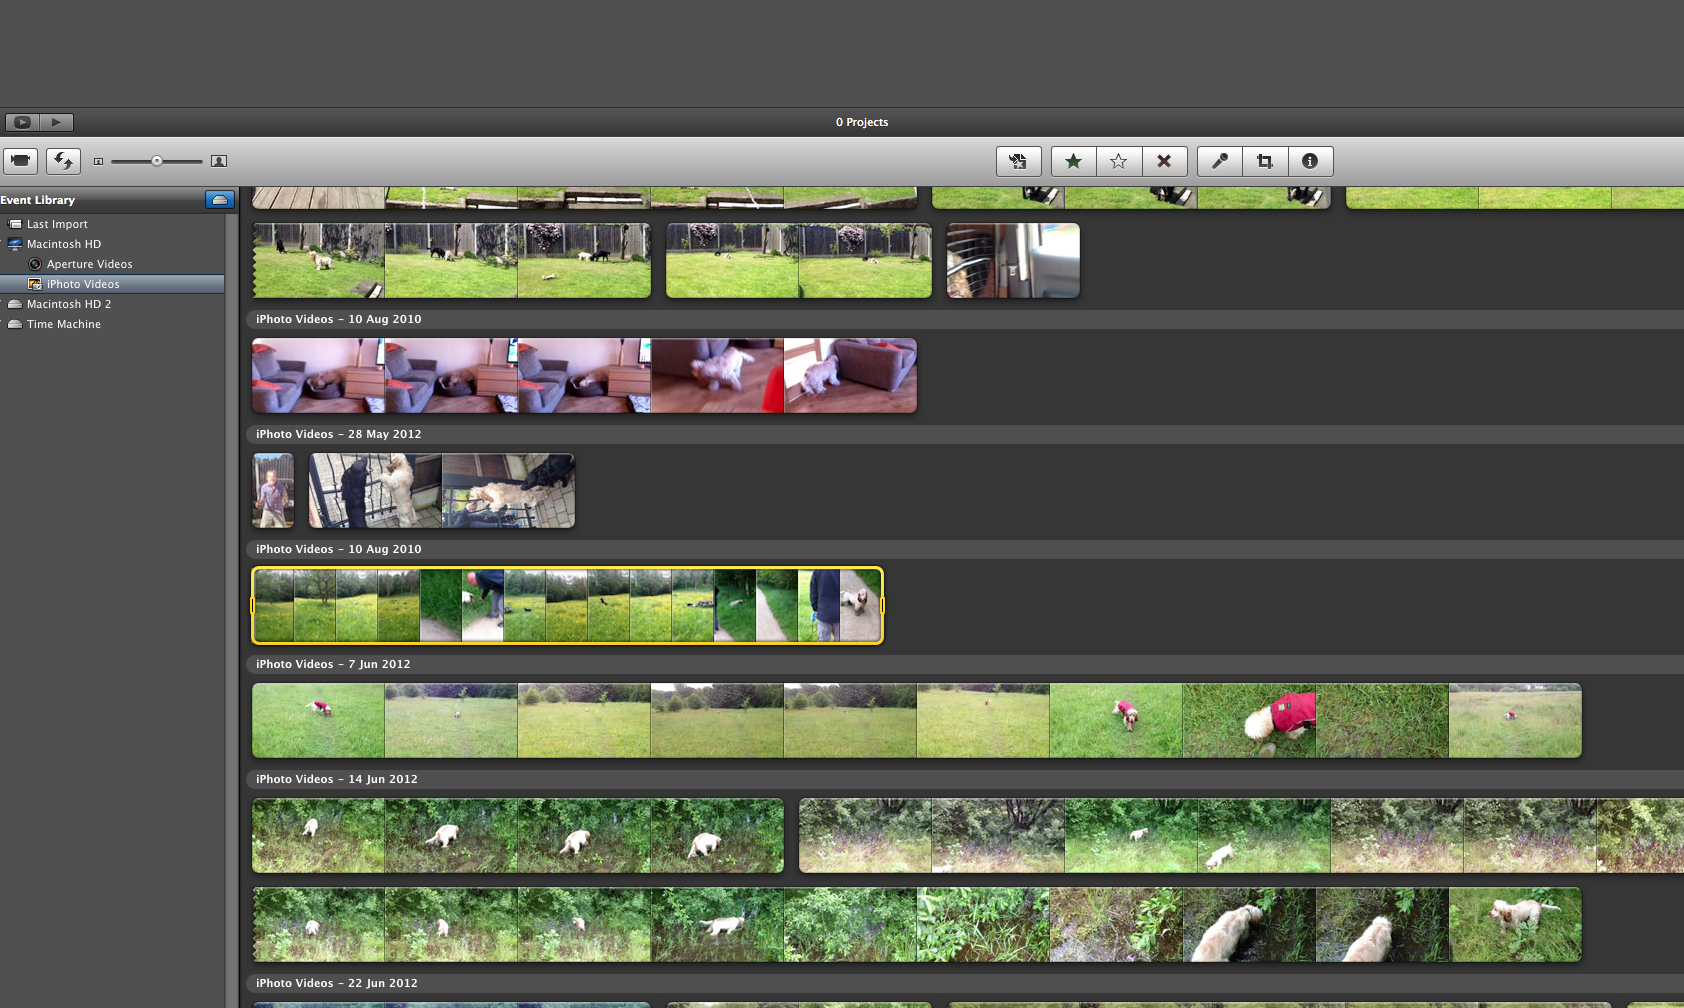Select the clip showing a window and door
Screen dimensions: 1684x1008
click(1013, 261)
